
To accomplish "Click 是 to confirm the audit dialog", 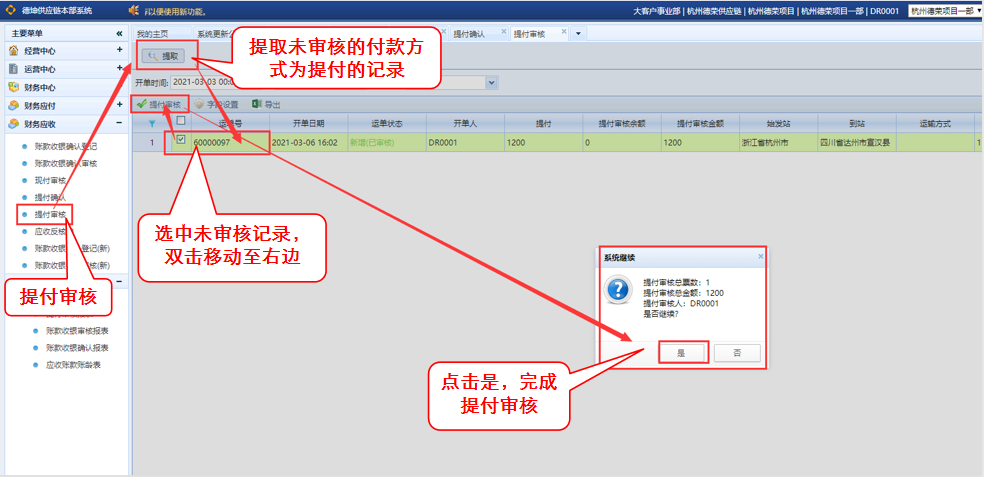I will [x=681, y=352].
